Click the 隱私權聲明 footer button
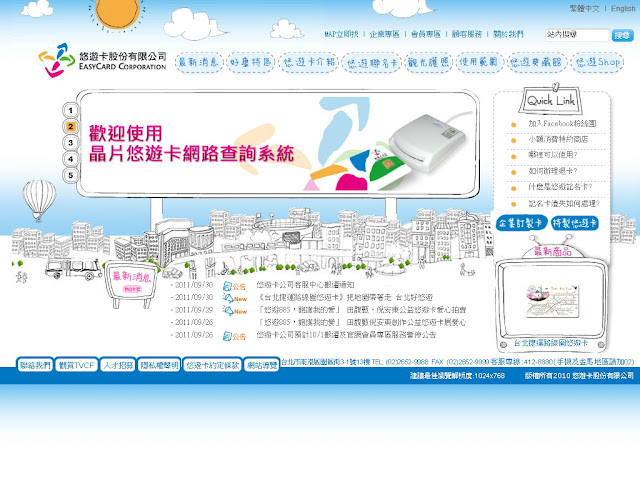 coord(159,365)
